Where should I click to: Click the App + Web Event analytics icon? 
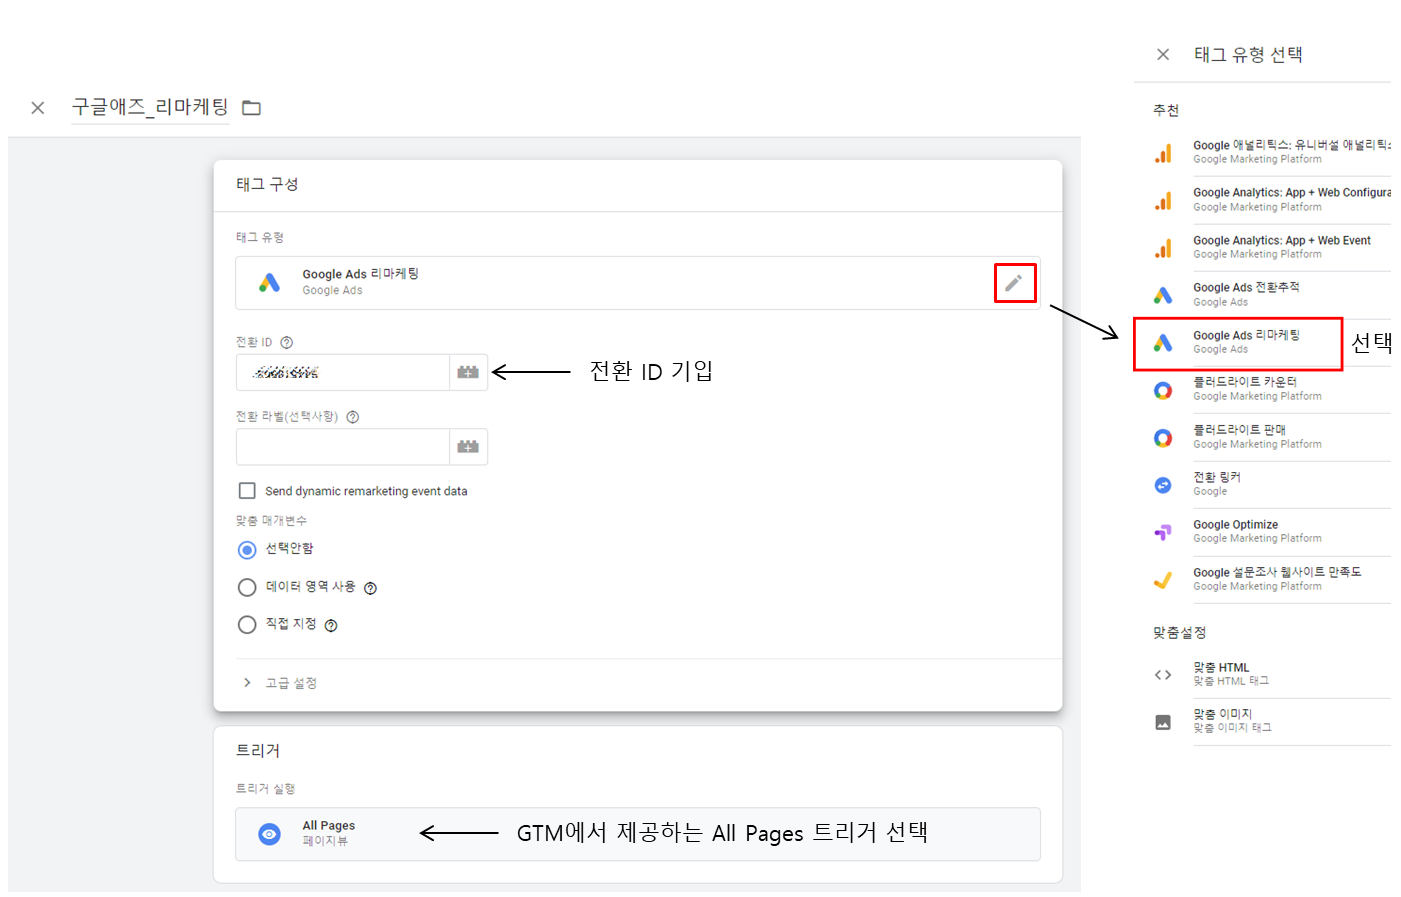pos(1163,248)
